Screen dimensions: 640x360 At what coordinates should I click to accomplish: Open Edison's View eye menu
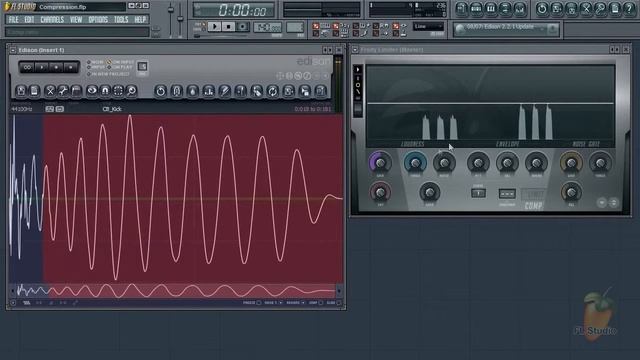coord(92,91)
